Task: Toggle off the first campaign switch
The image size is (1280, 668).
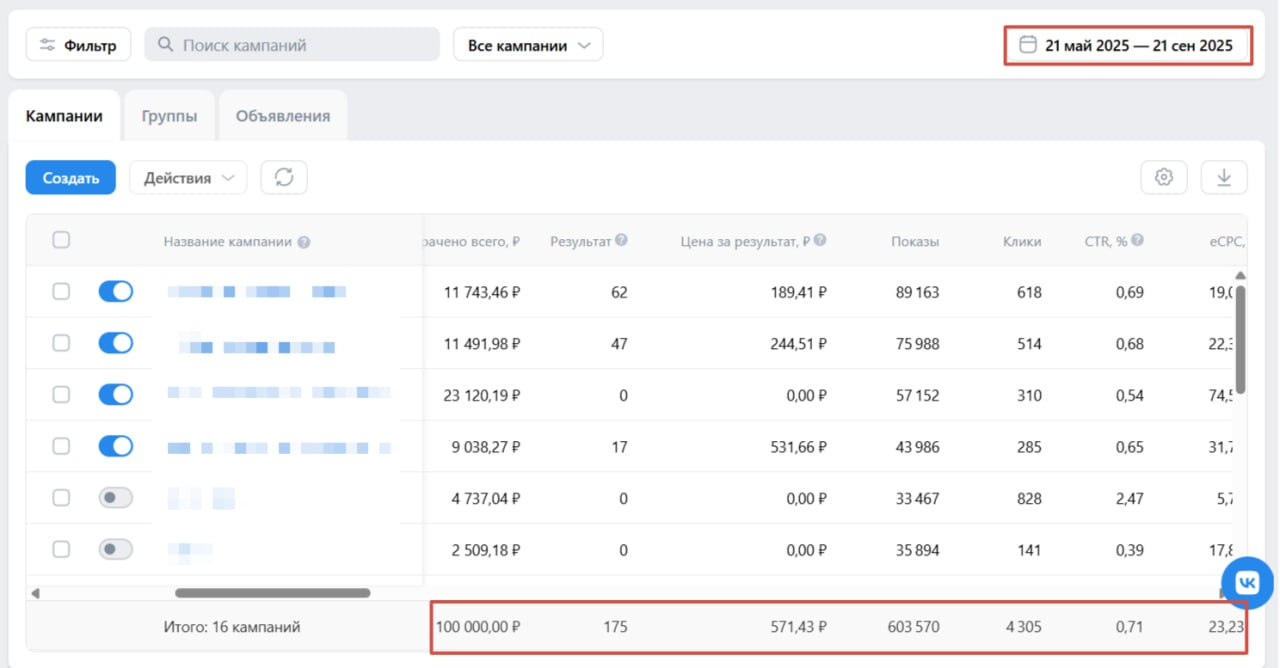Action: click(x=115, y=292)
